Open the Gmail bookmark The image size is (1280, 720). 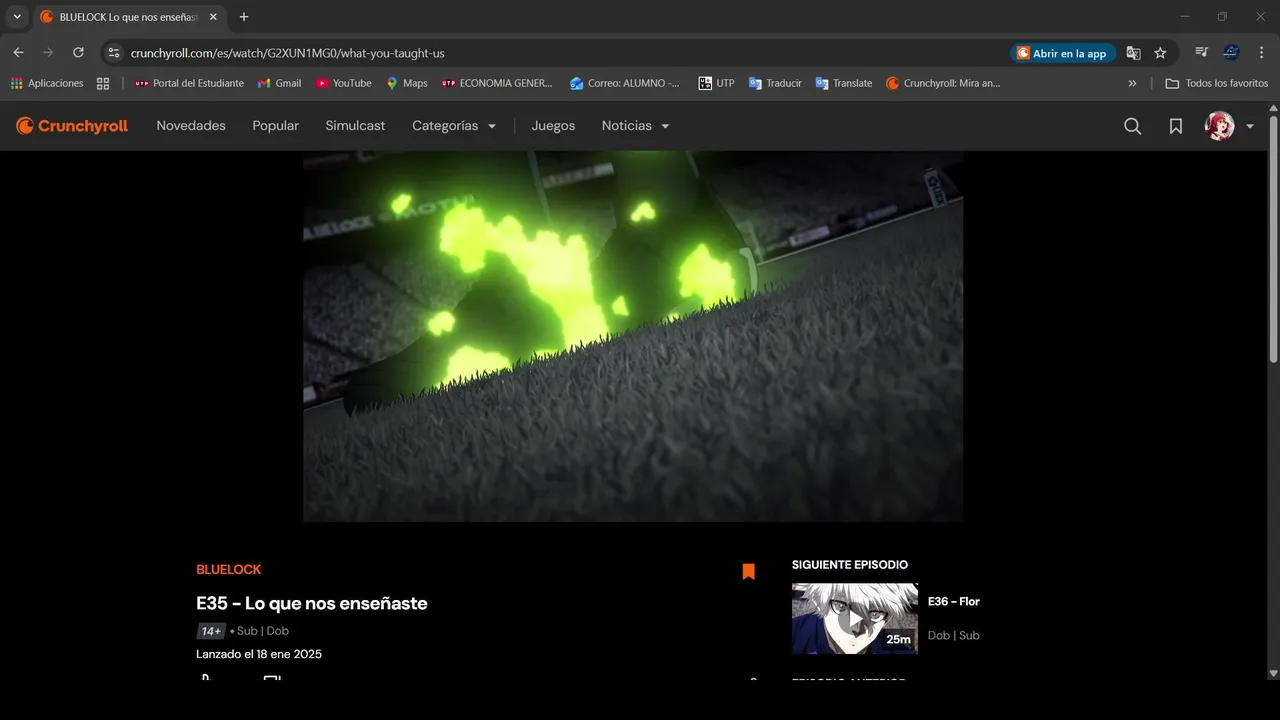(279, 83)
